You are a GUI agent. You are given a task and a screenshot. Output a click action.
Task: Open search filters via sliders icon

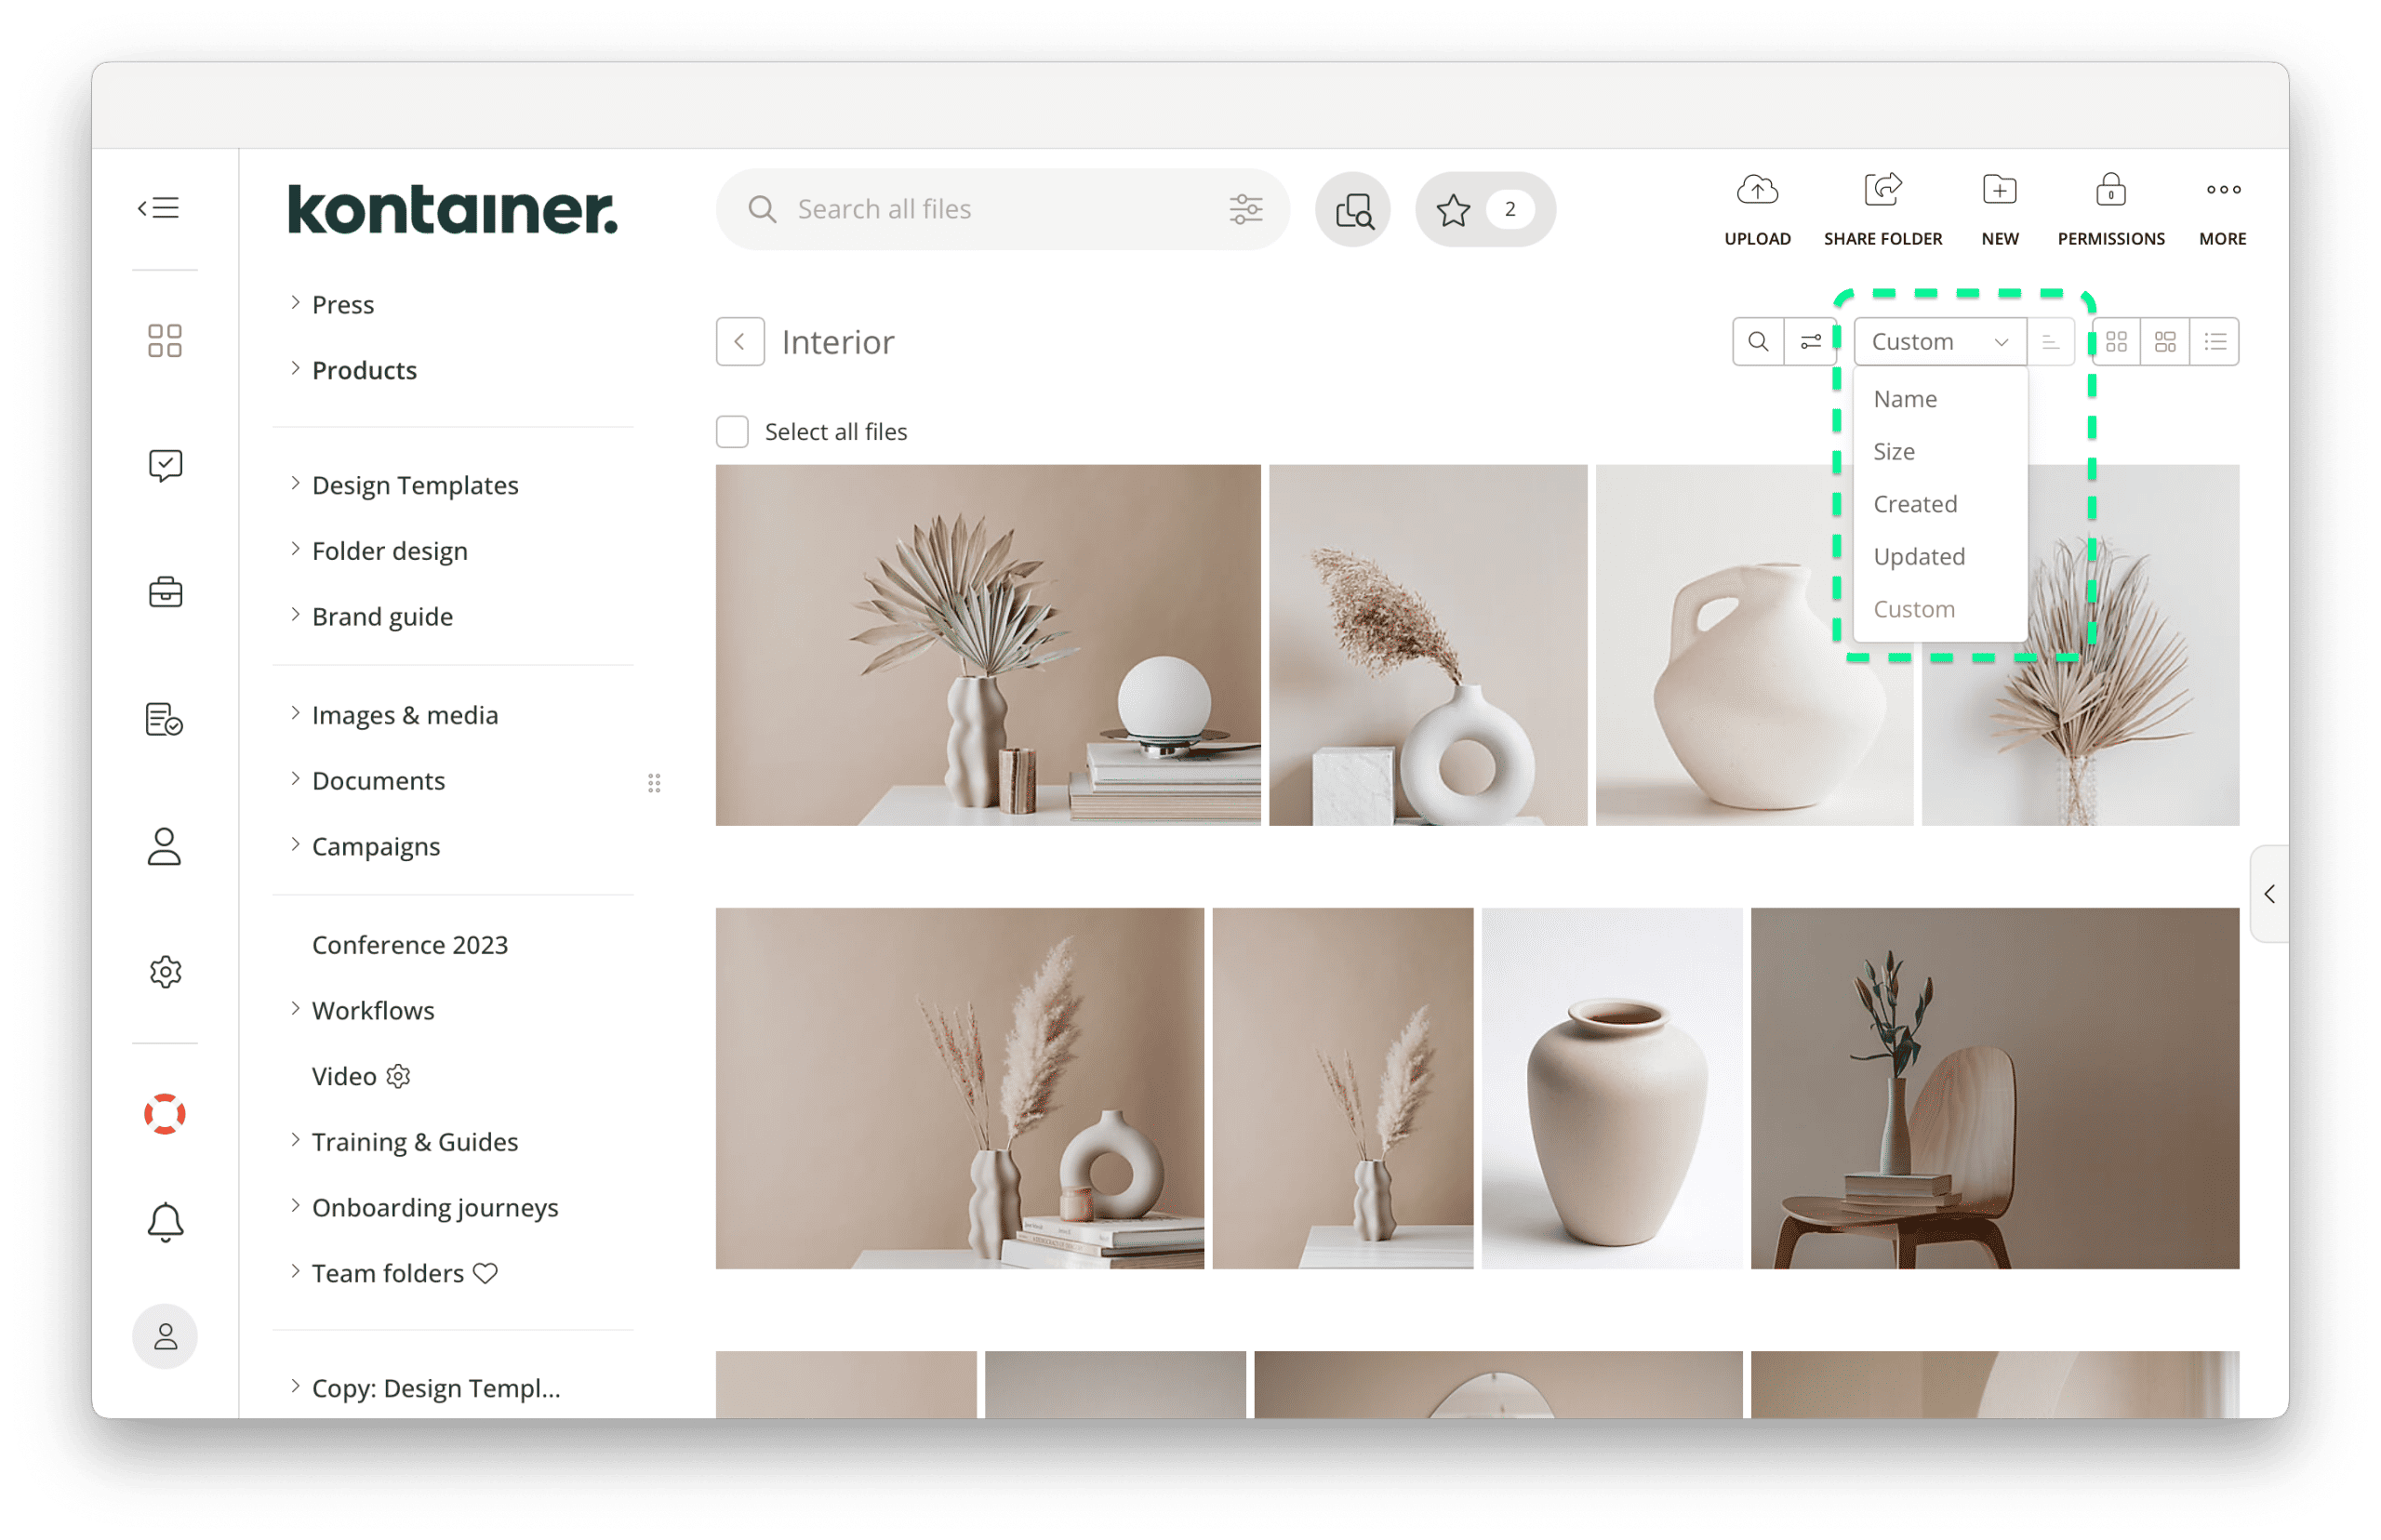pyautogui.click(x=1246, y=208)
